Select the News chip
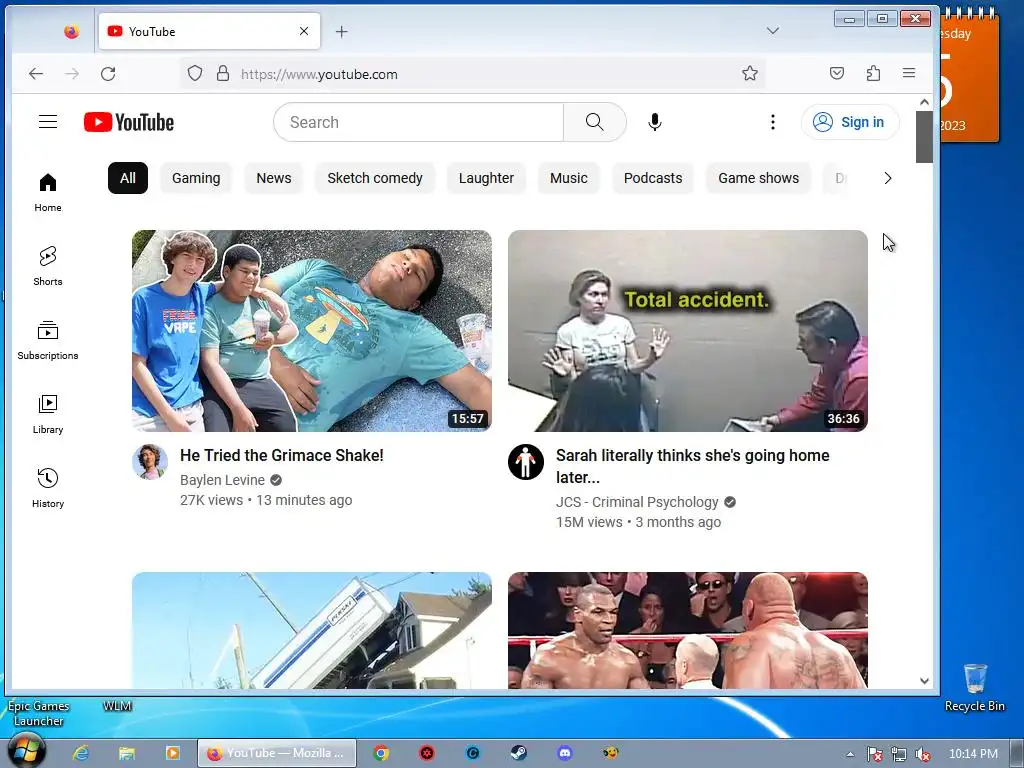The height and width of the screenshot is (768, 1024). pos(274,178)
